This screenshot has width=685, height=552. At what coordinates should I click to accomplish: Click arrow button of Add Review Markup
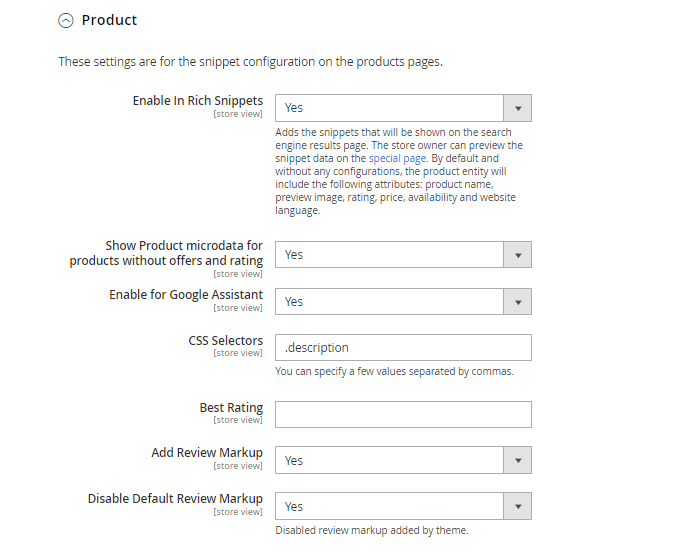[x=517, y=460]
